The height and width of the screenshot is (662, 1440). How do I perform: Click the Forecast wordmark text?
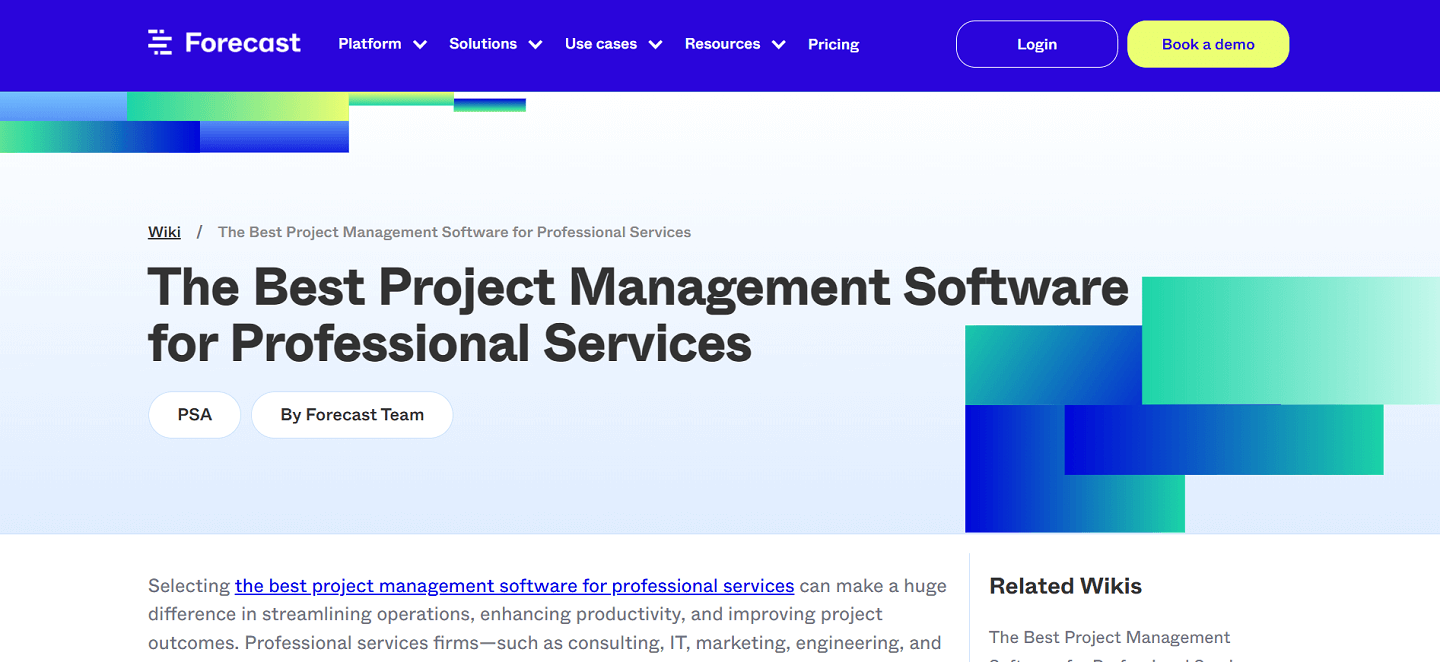(x=242, y=42)
